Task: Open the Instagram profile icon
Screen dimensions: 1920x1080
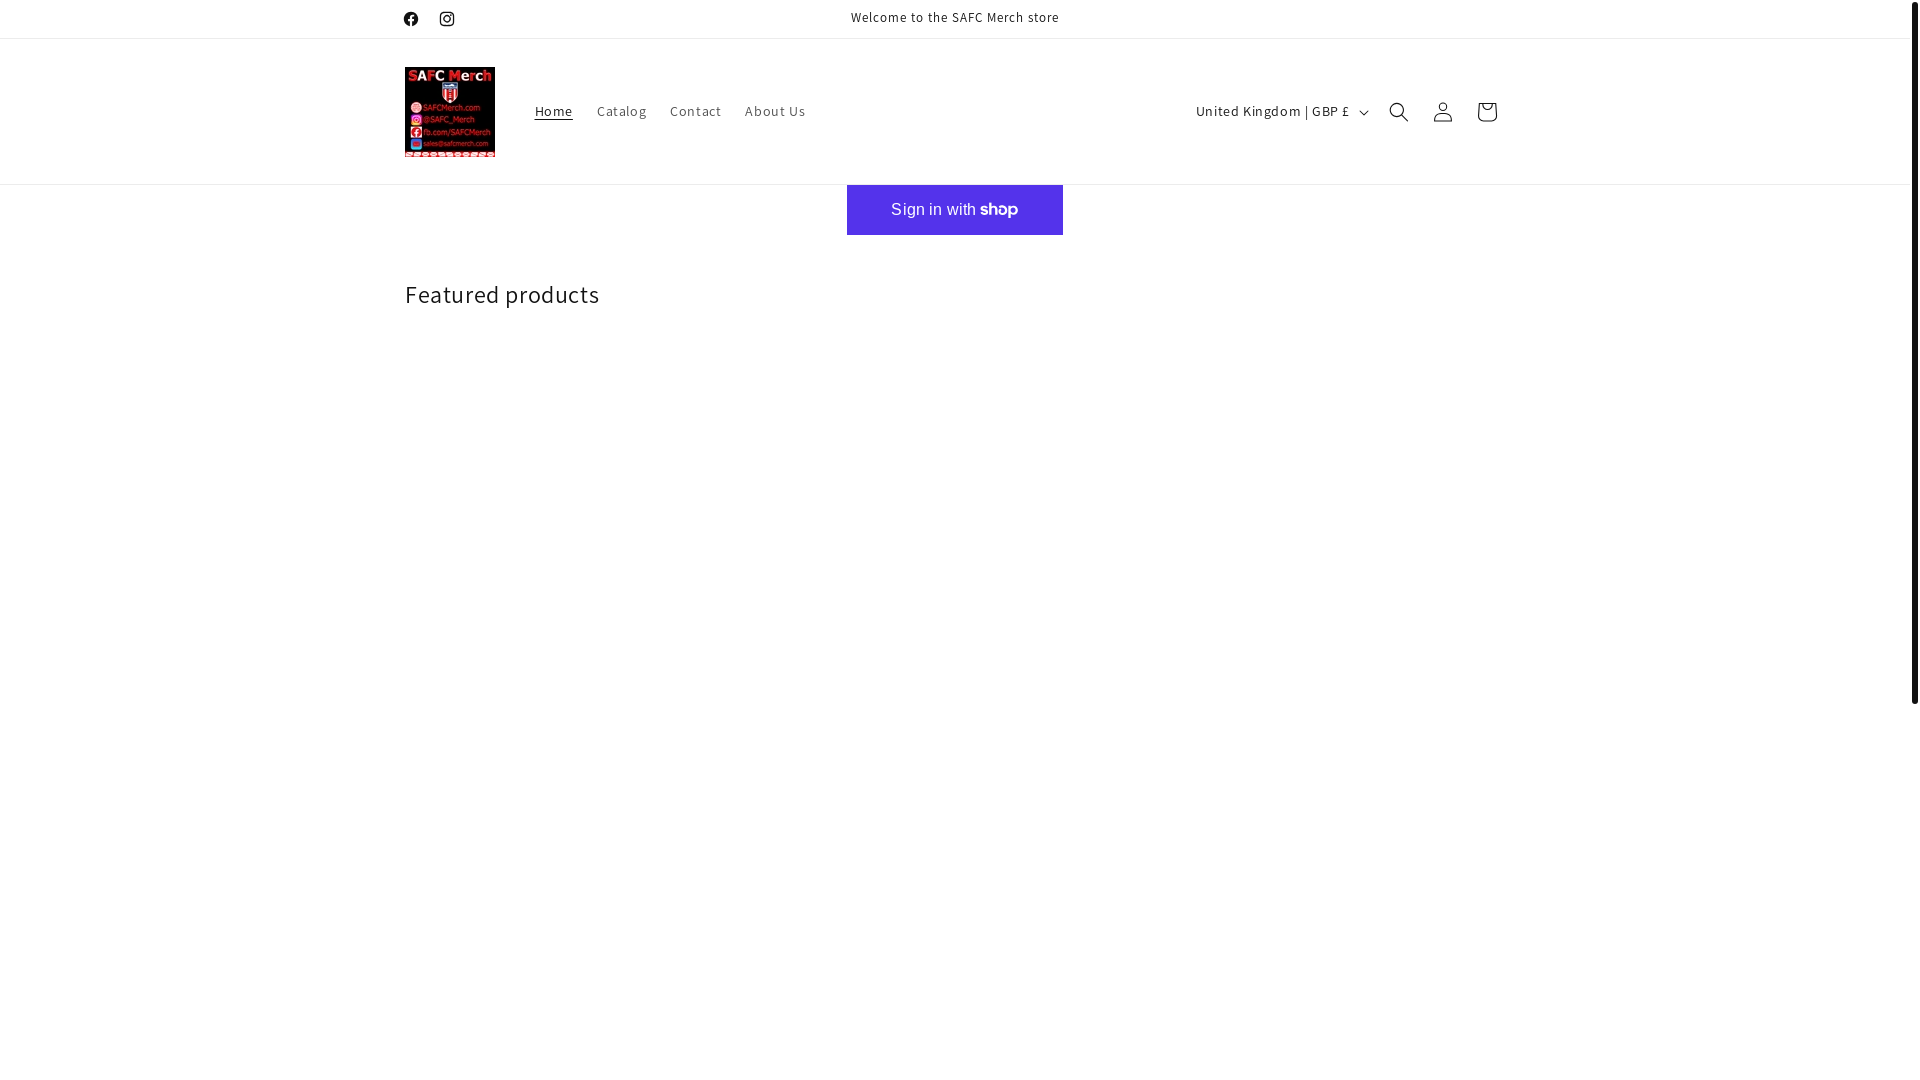Action: click(x=447, y=19)
